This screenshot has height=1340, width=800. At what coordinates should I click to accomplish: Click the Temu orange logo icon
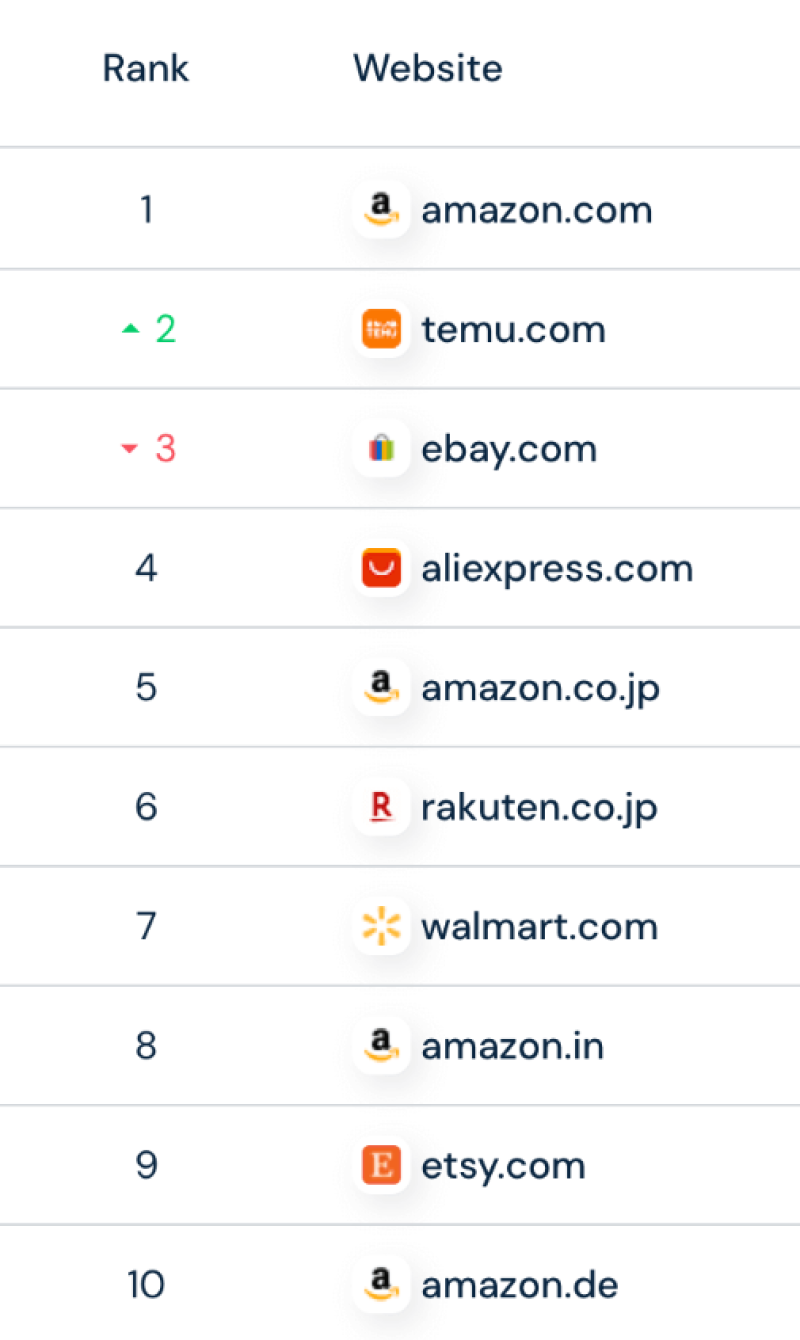point(381,329)
